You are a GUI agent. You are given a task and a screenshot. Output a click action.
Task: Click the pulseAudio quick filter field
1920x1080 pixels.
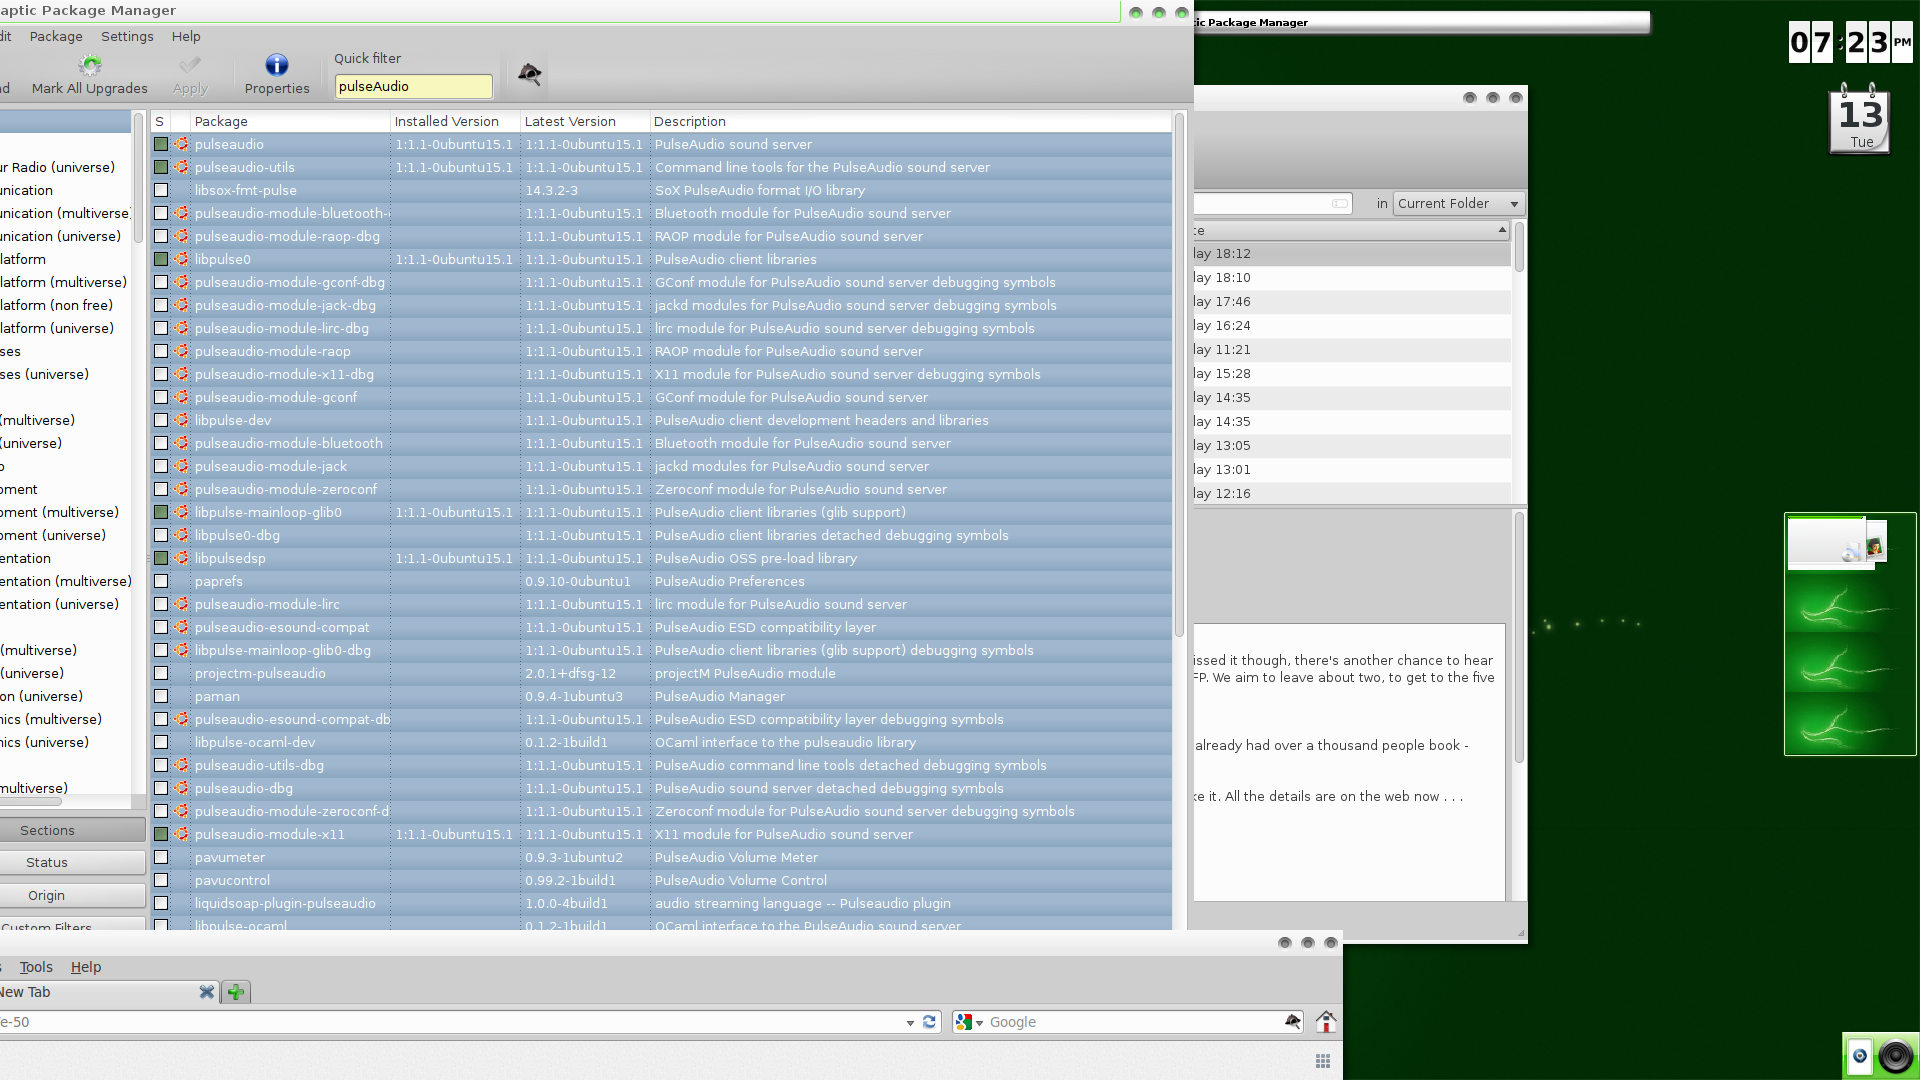click(413, 87)
